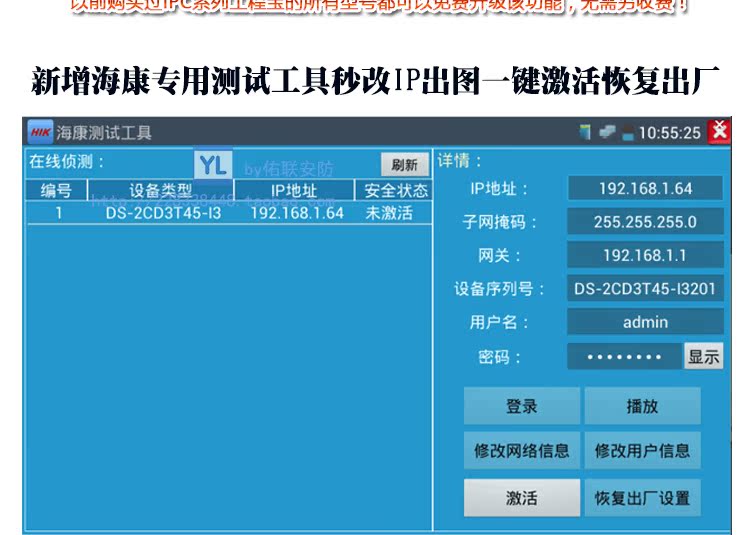Click the 编号 column header

pos(56,191)
